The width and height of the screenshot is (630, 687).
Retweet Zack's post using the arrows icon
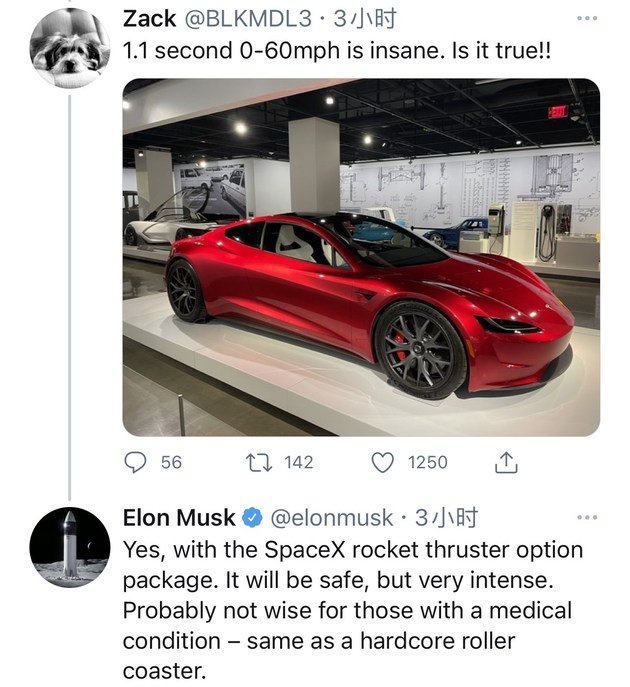[259, 462]
